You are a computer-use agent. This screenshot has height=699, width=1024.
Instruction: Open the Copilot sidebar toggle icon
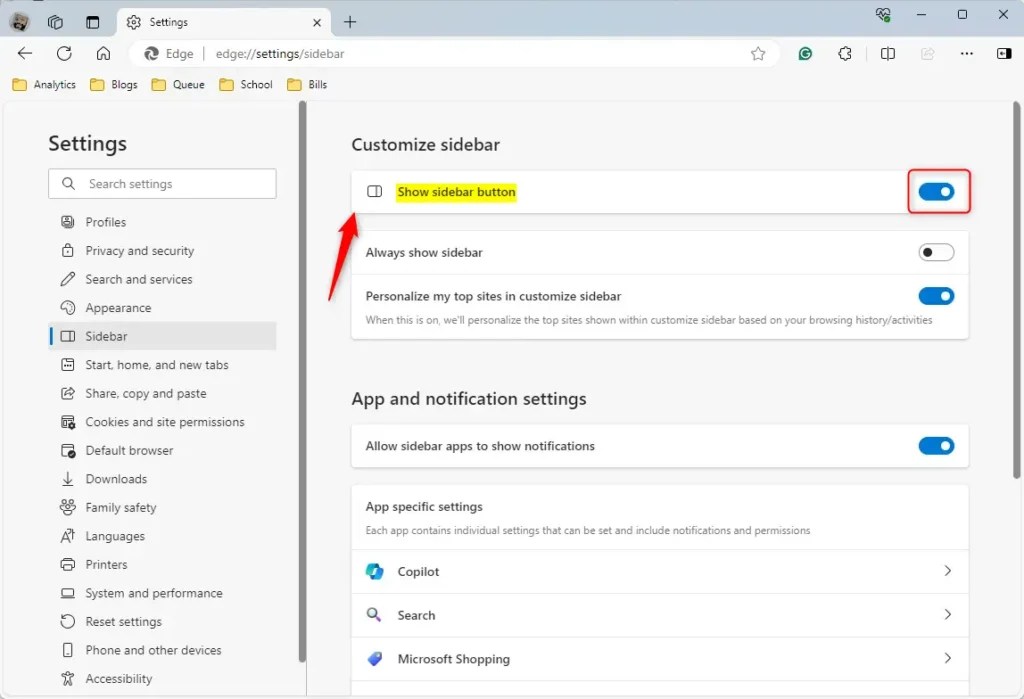click(1007, 54)
